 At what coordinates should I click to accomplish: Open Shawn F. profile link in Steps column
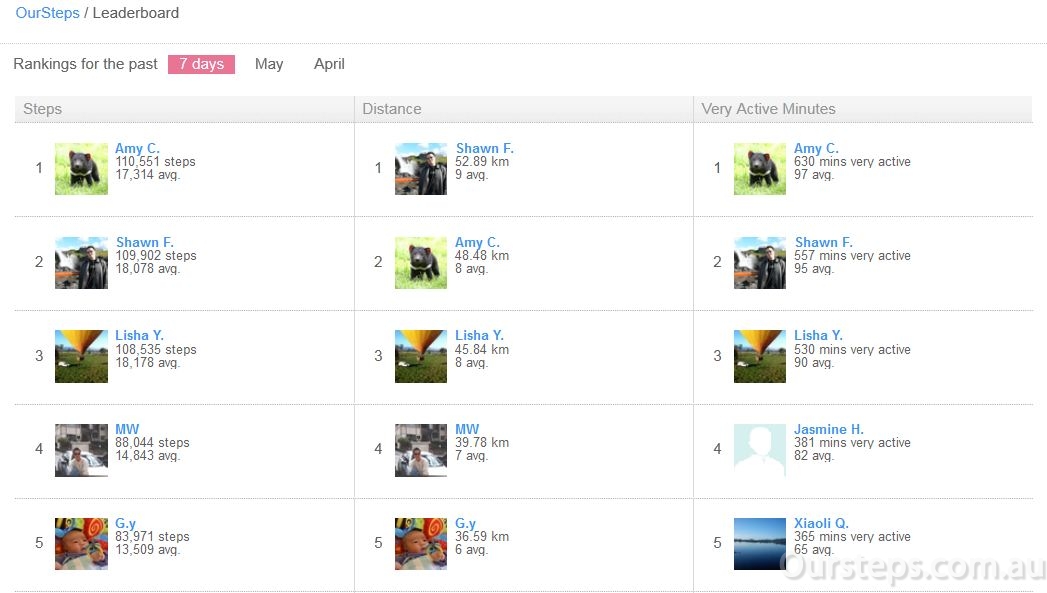[x=145, y=242]
